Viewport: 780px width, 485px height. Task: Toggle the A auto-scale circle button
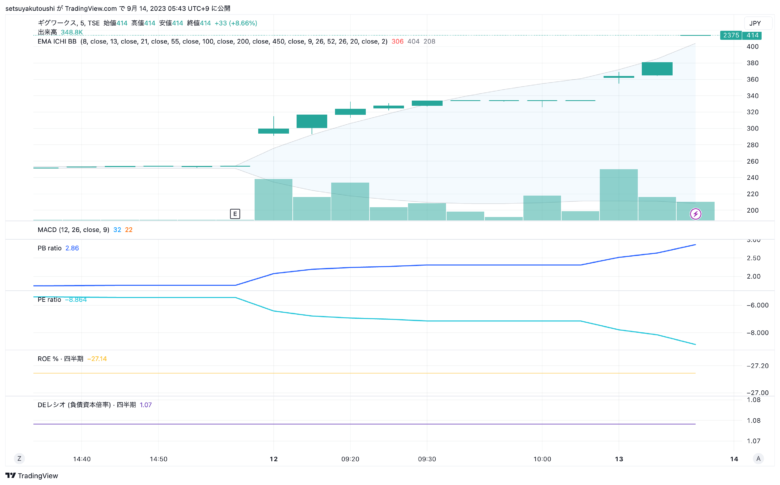click(x=758, y=459)
